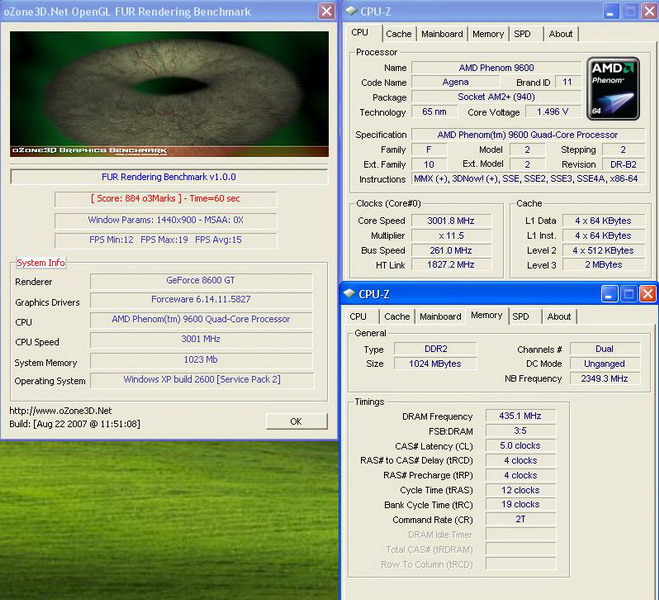Minimize the lower CPU-Z window
The image size is (659, 600).
click(x=609, y=294)
